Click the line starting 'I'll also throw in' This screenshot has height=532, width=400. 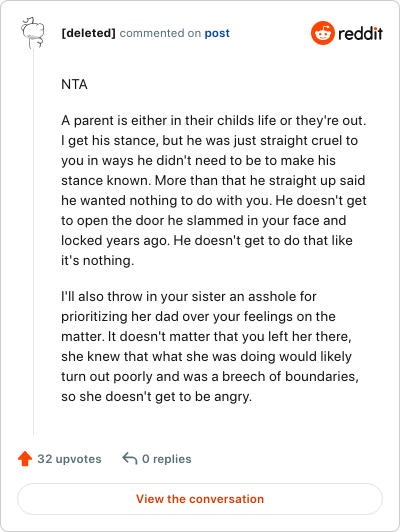(189, 297)
